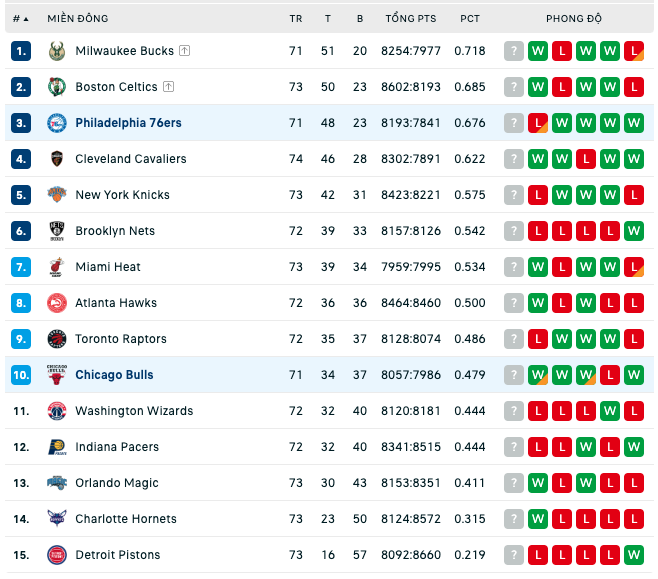Click the gray question-mark badge for Miami Heat

[514, 267]
